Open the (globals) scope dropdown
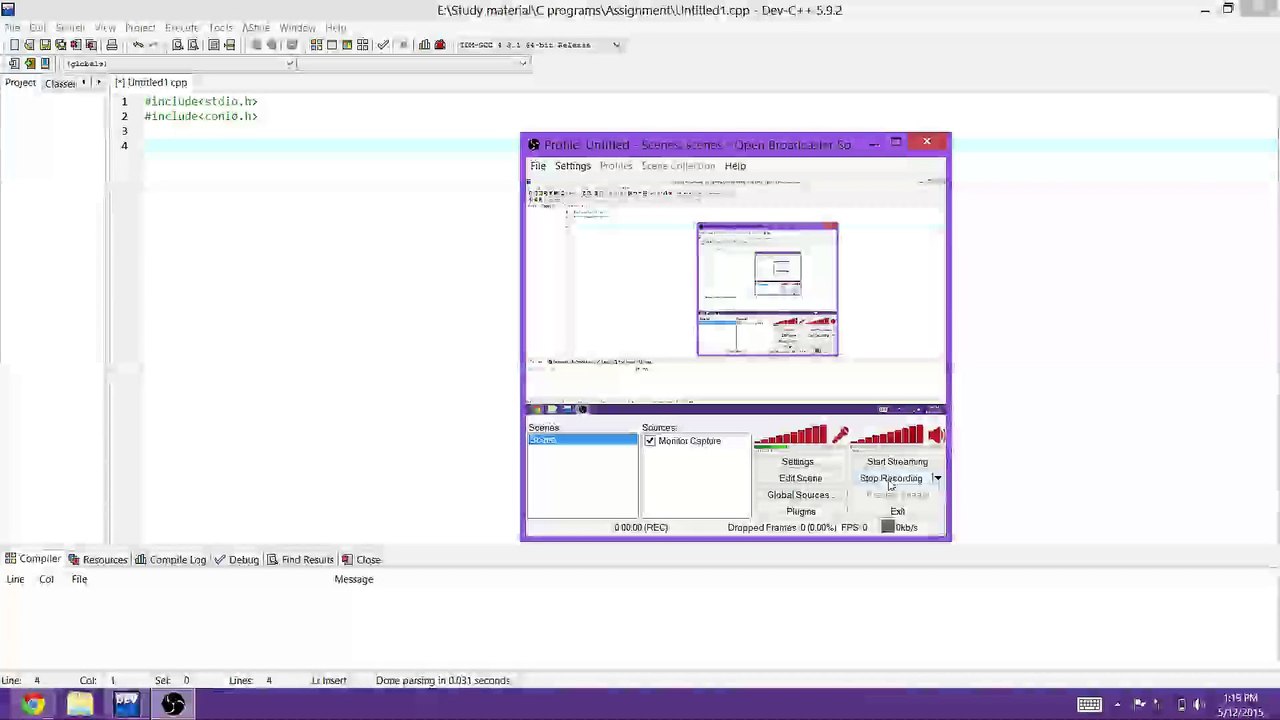 pyautogui.click(x=290, y=64)
